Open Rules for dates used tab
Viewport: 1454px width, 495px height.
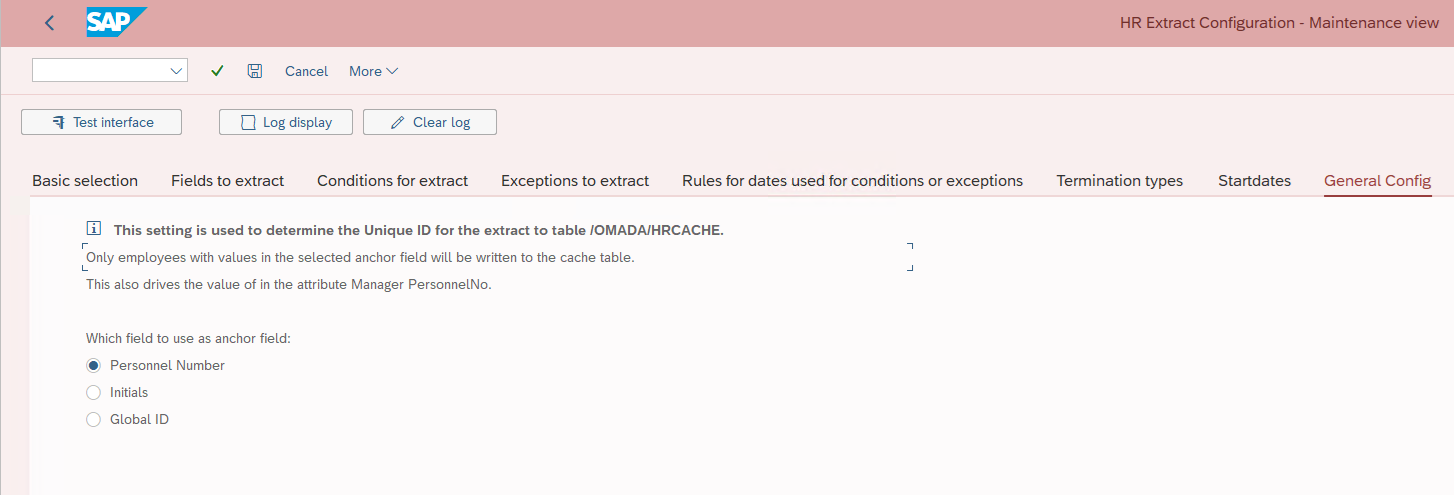[853, 181]
